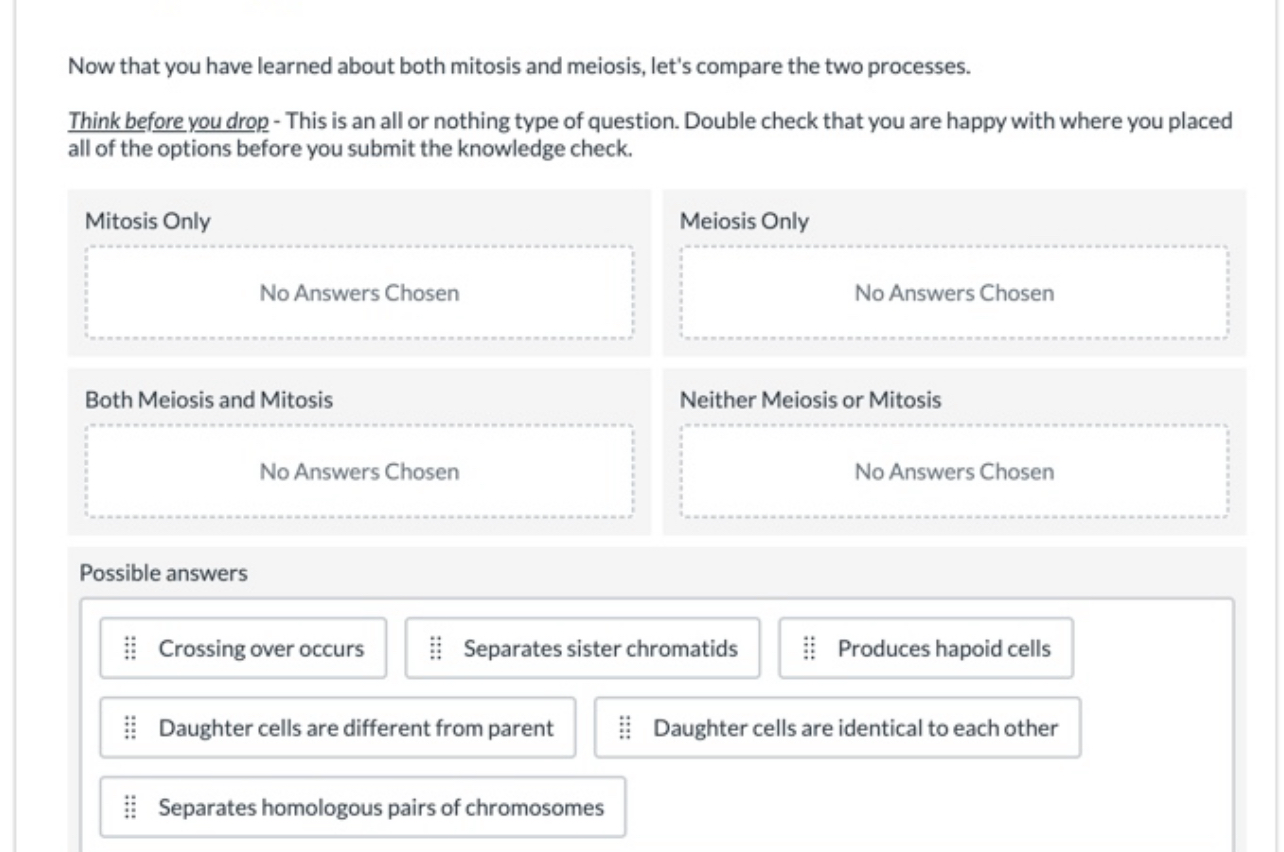
Task: Click the 'Neither Meiosis or Mitosis' drop zone
Action: point(953,471)
